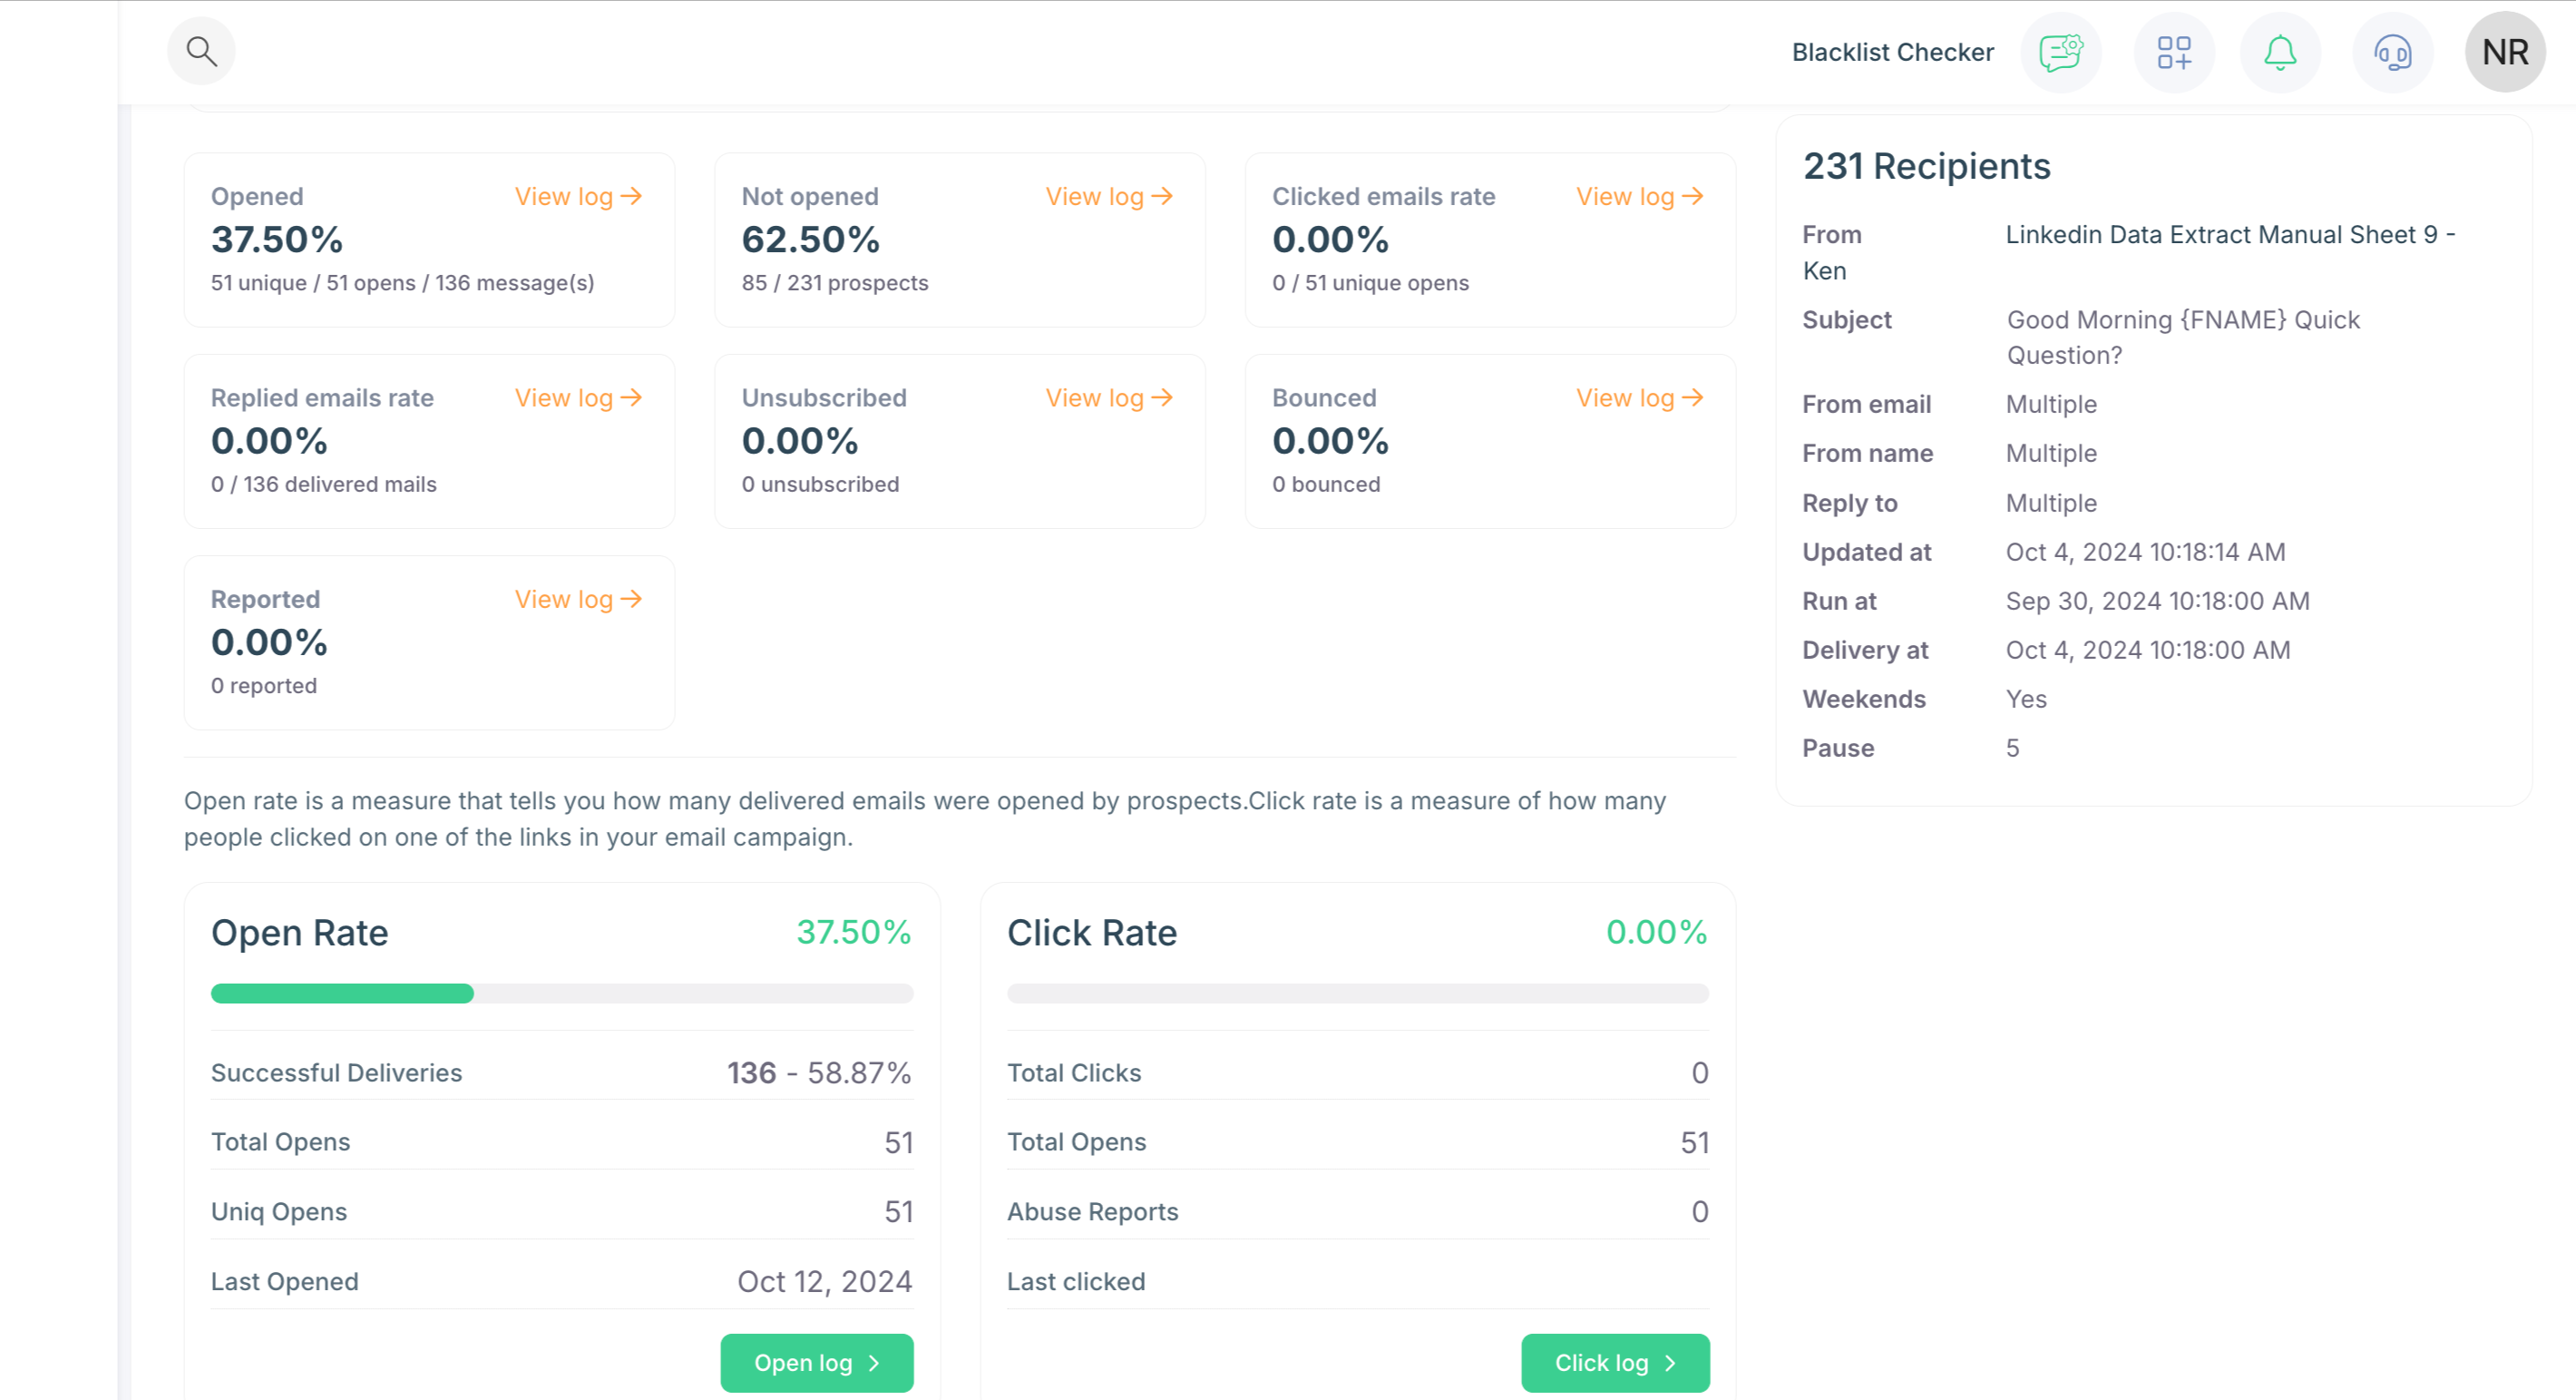Open Replied emails rate log
2576x1400 pixels.
[x=577, y=398]
